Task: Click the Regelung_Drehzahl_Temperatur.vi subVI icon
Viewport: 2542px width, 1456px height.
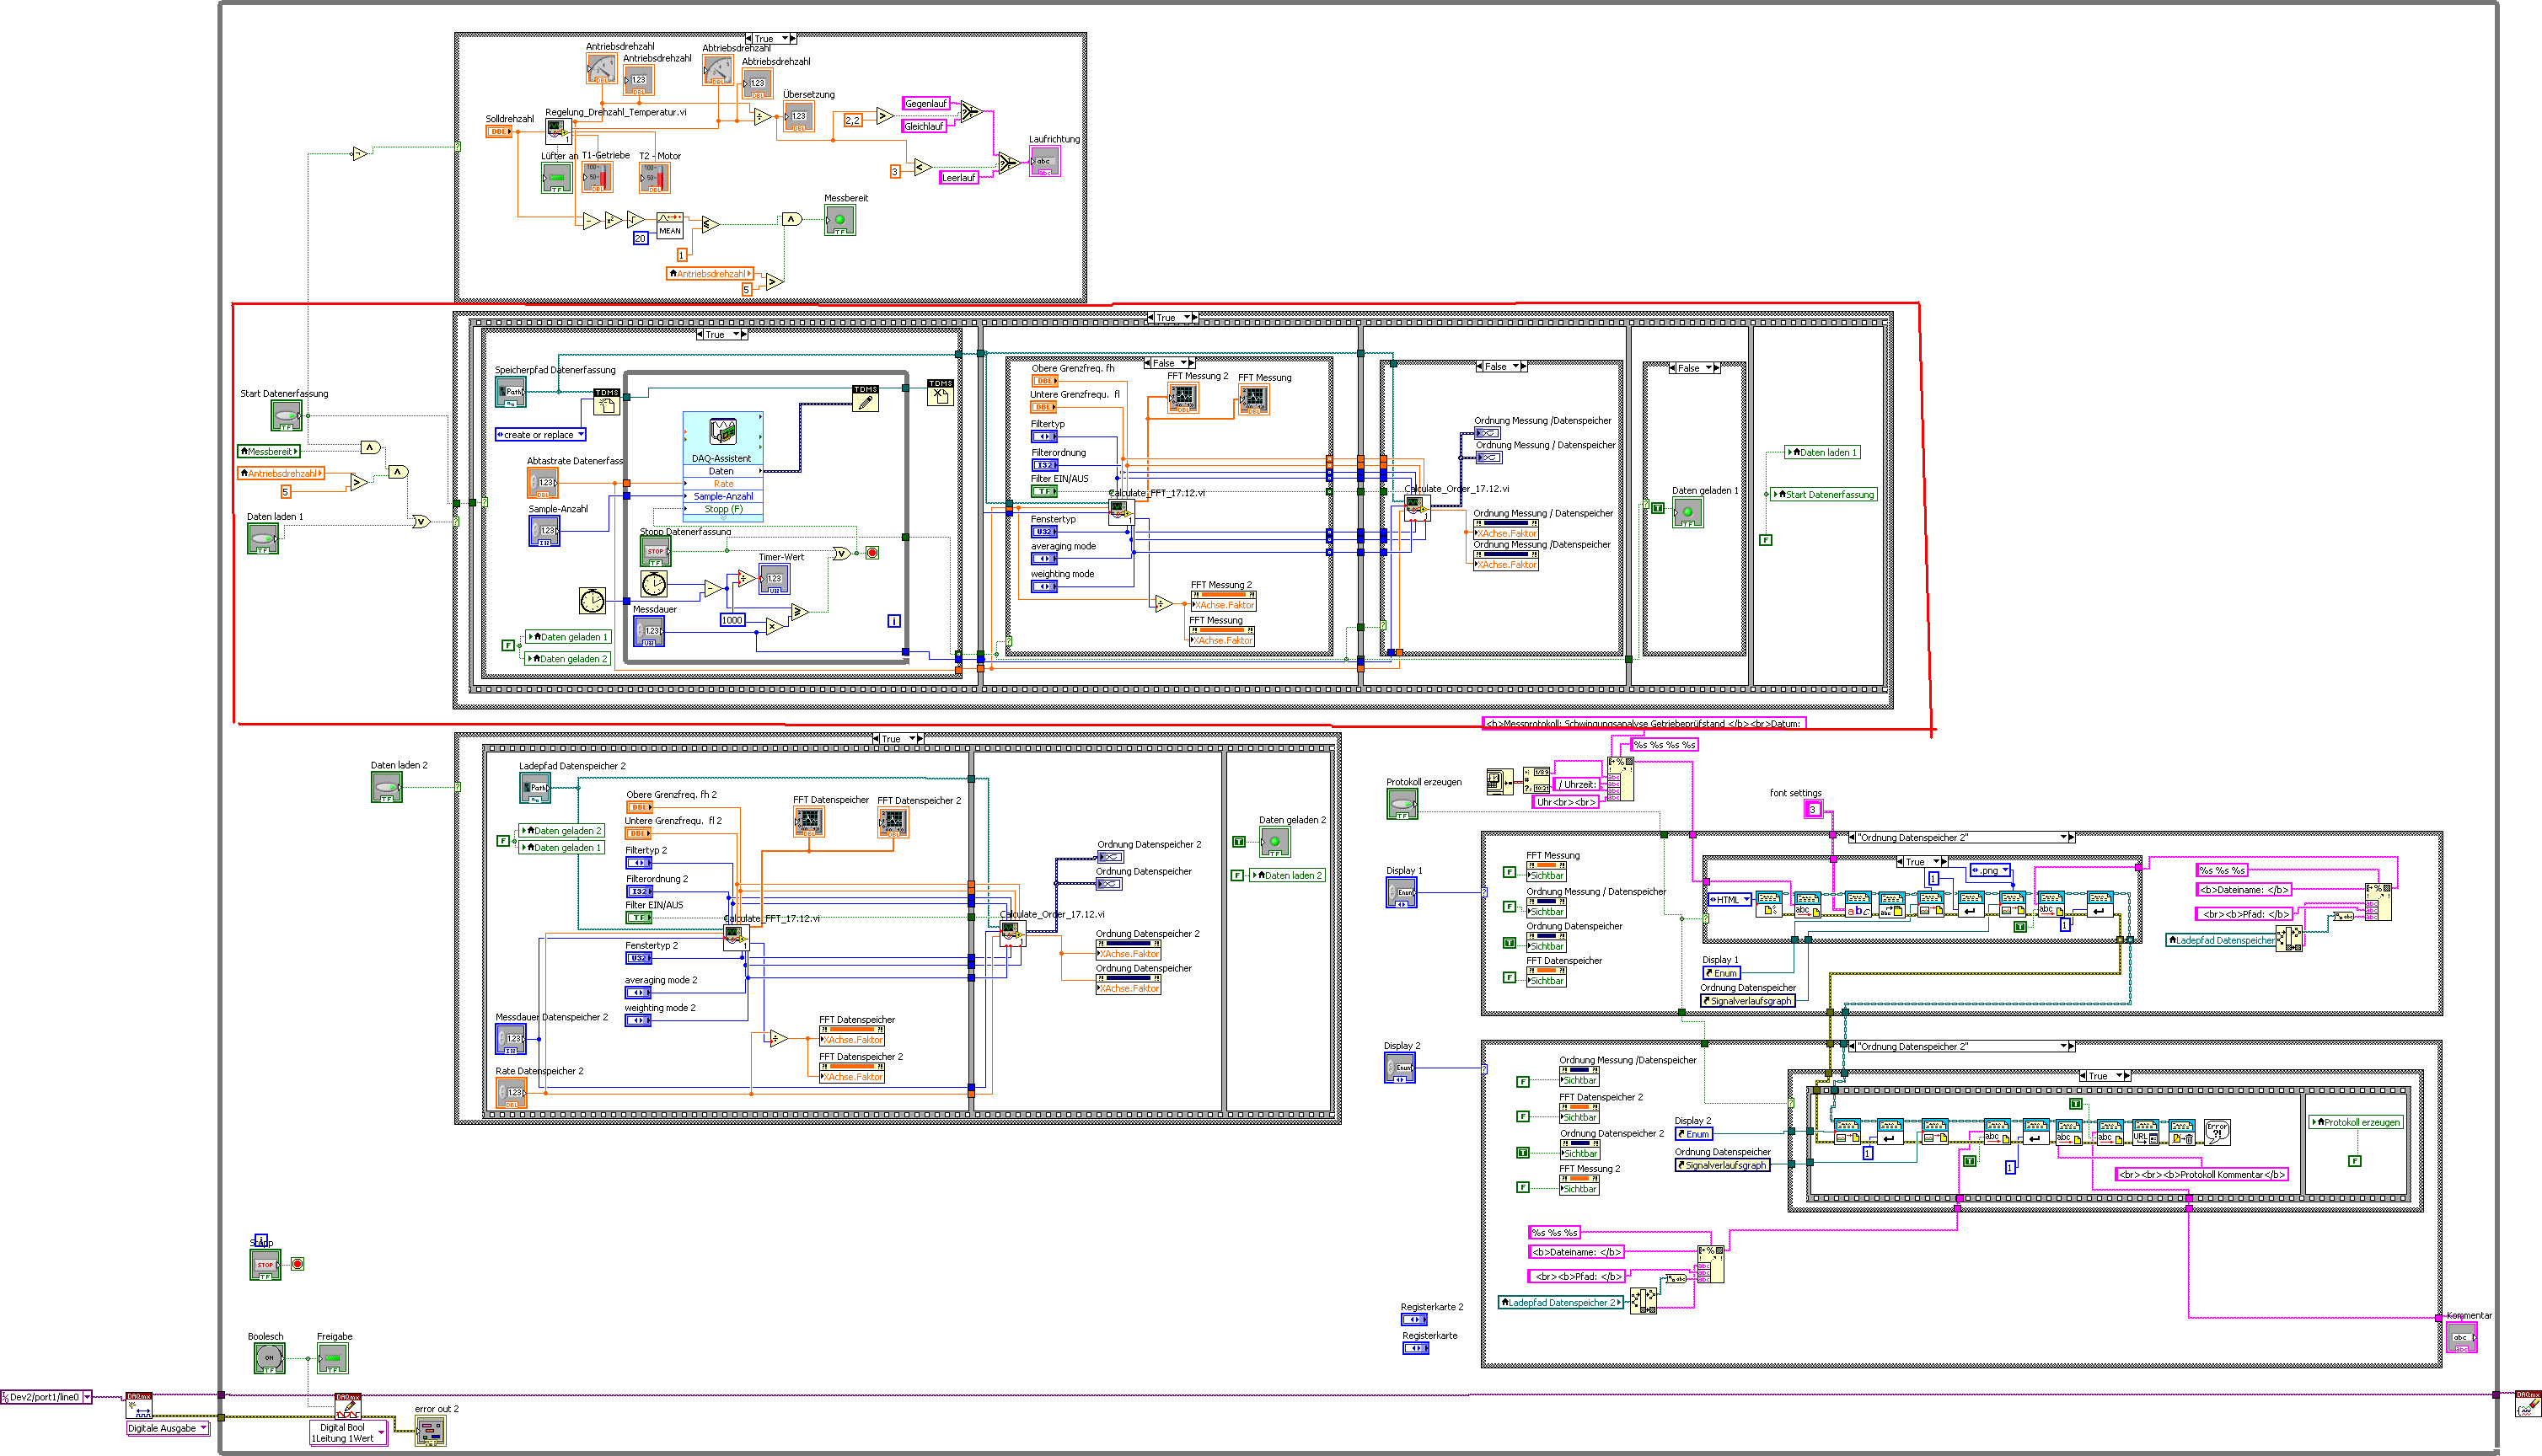Action: (x=558, y=131)
